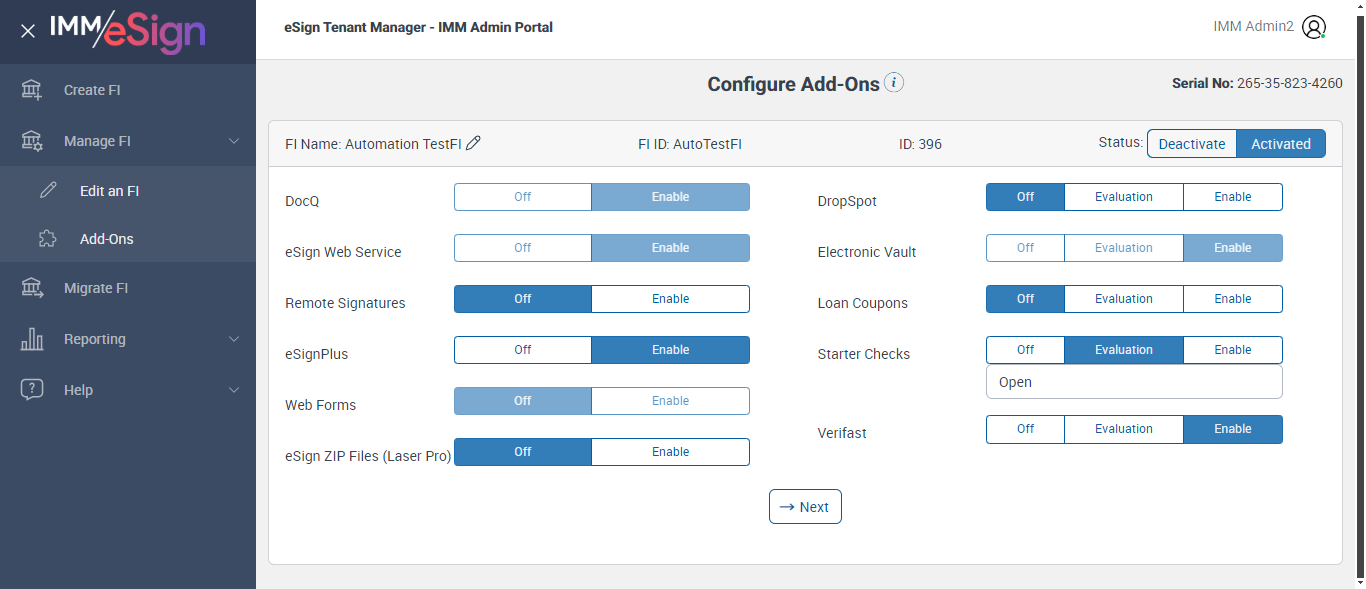Open the IMM Admin2 user profile icon
Screen dimensions: 1366x589
pos(1314,27)
